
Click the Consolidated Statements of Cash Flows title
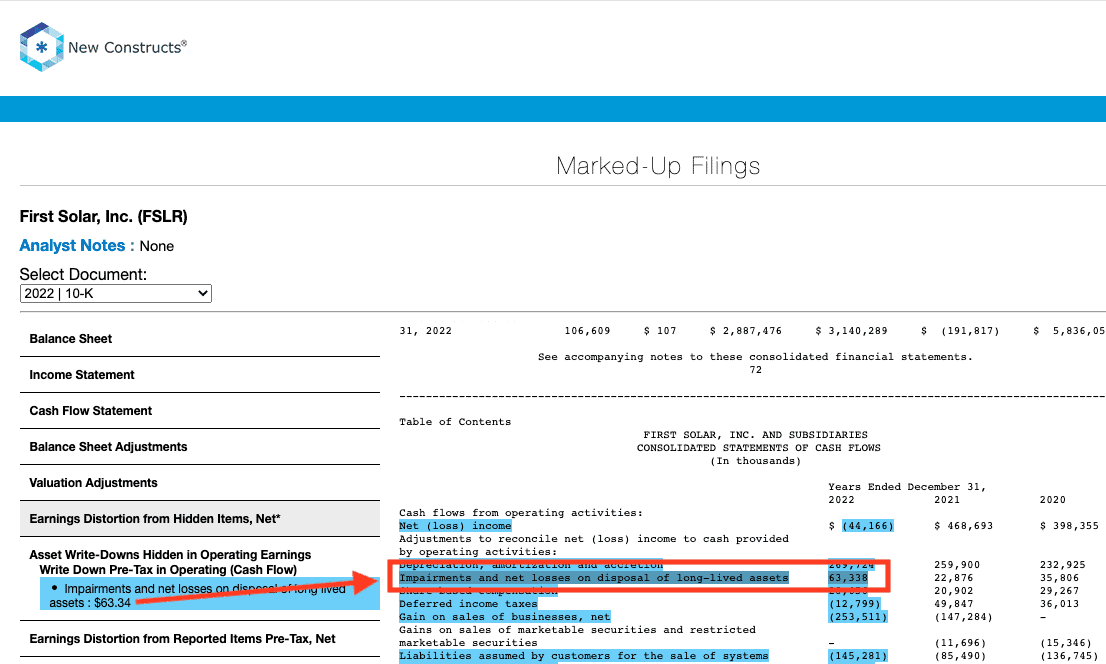pos(759,448)
